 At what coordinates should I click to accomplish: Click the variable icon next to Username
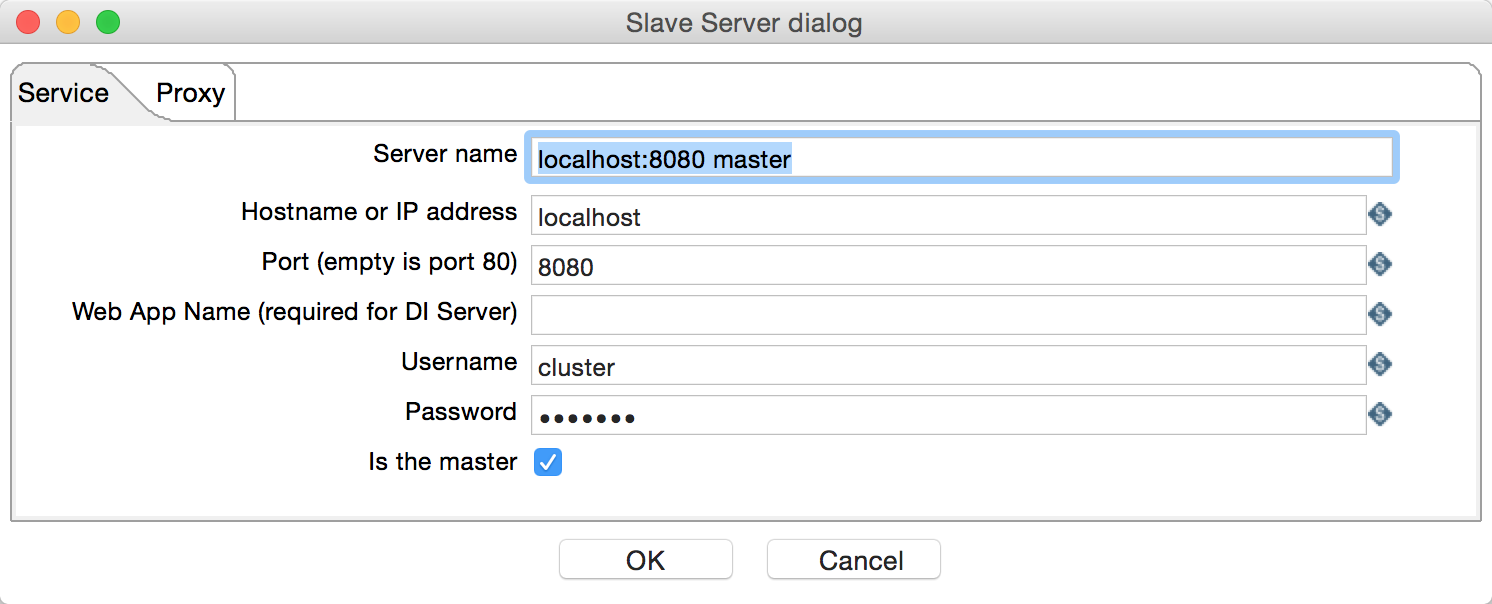coord(1380,364)
